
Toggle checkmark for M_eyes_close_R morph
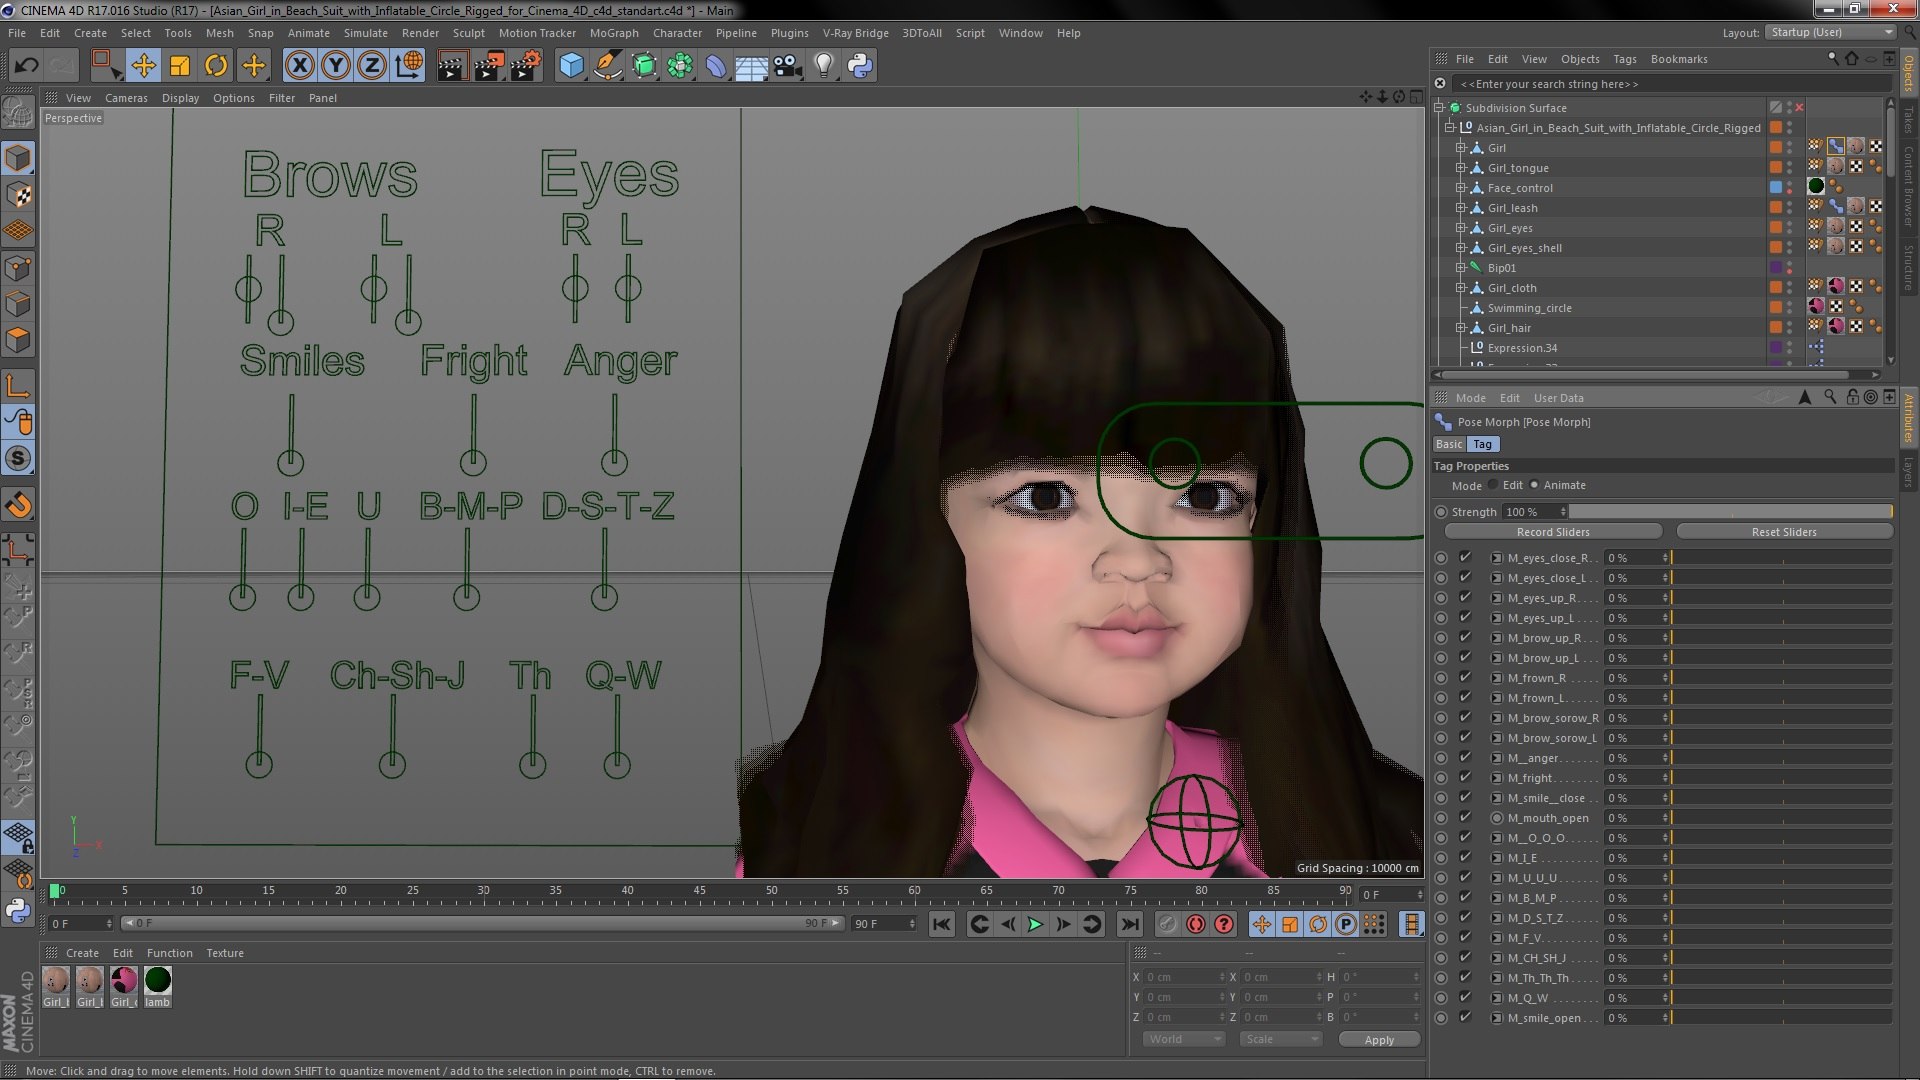(1465, 557)
